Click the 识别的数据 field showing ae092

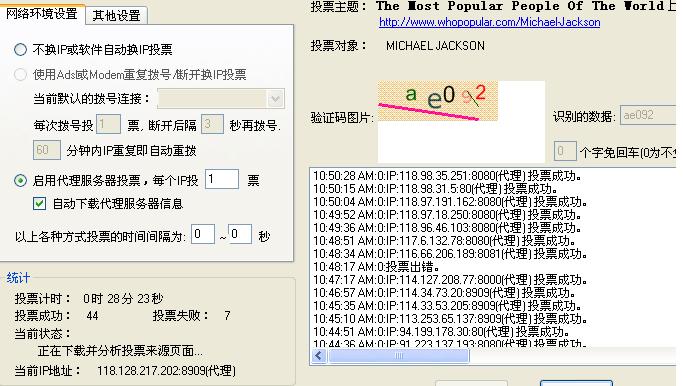click(648, 115)
